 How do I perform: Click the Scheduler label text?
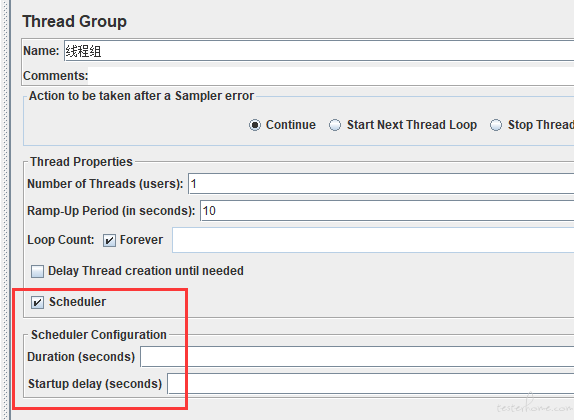point(78,302)
